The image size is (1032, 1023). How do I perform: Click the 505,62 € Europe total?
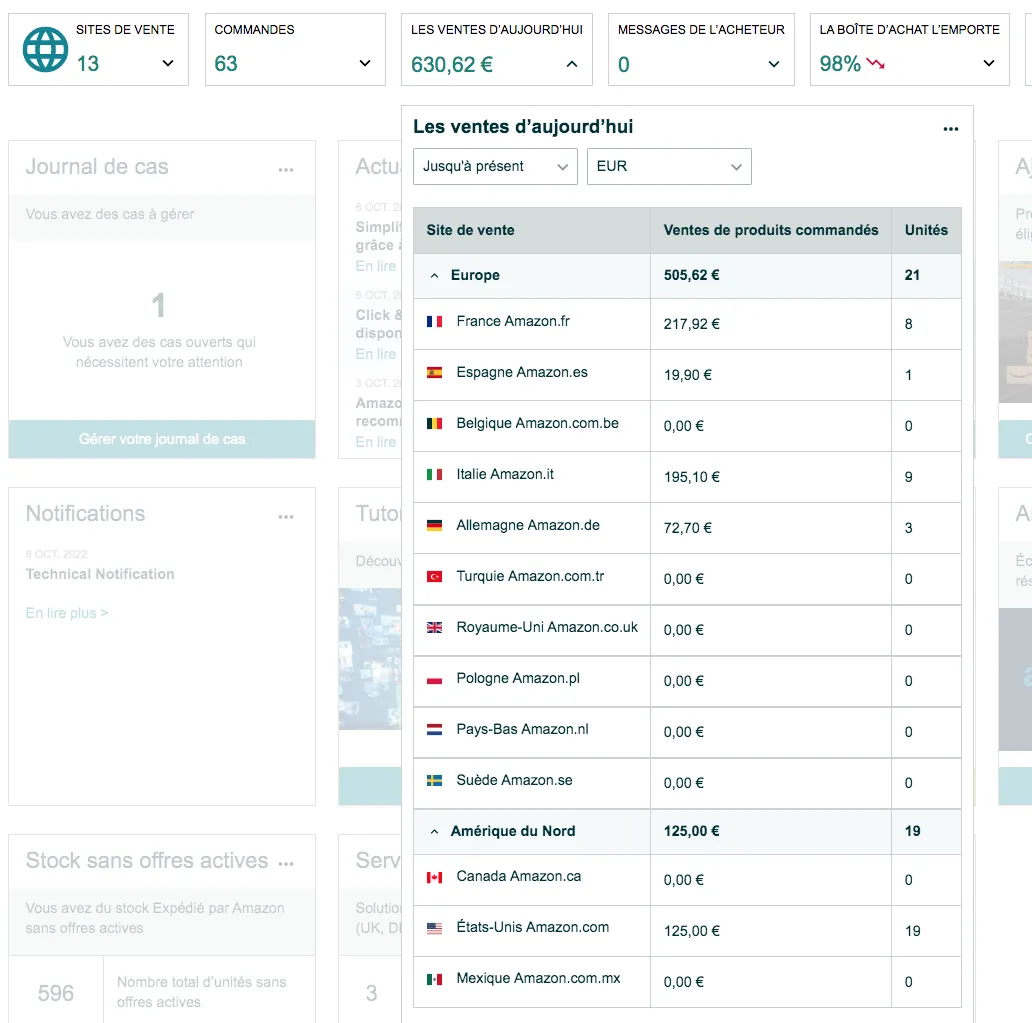(691, 275)
